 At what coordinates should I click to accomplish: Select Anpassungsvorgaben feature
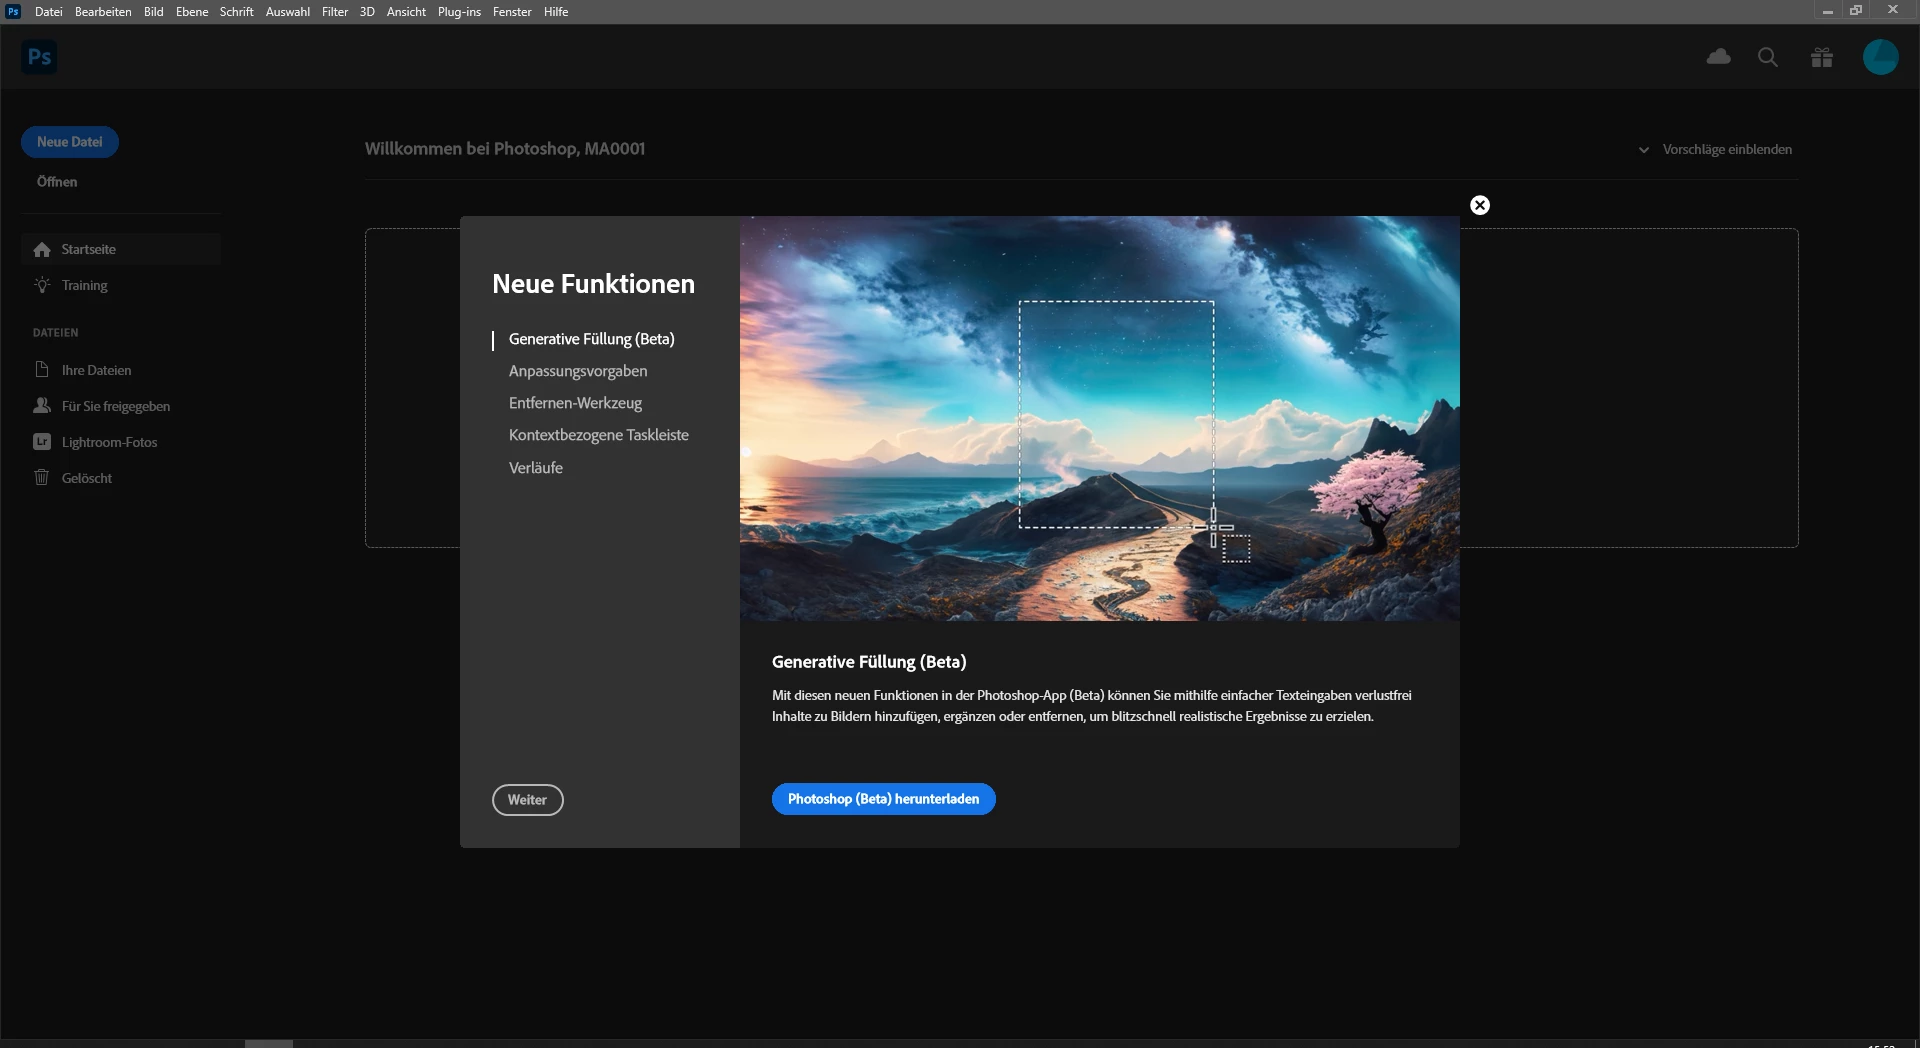point(578,371)
